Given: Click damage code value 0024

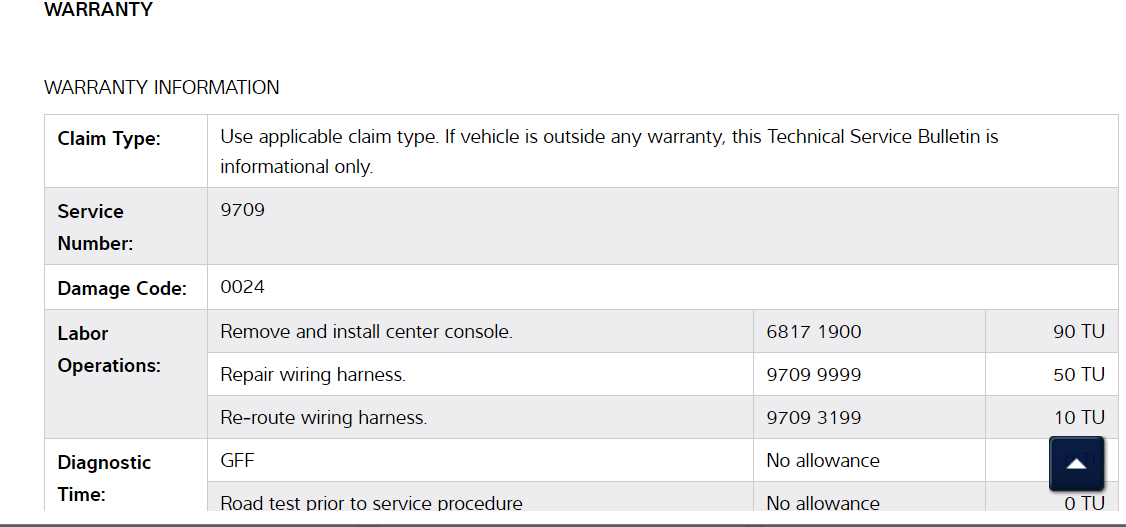Looking at the screenshot, I should pos(242,287).
